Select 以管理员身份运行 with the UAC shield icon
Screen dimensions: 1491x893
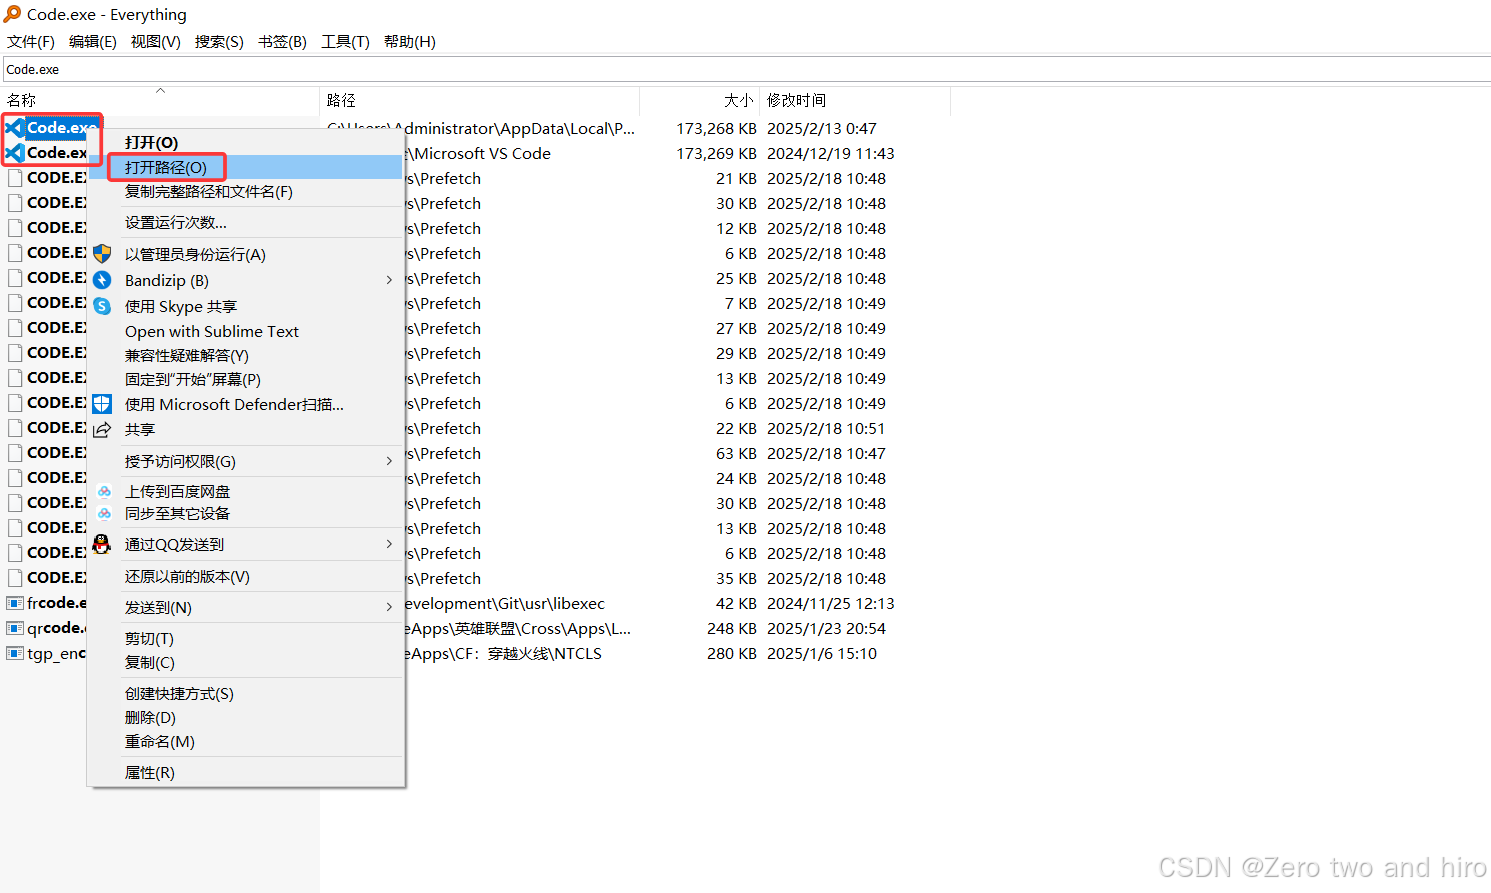[x=101, y=254]
